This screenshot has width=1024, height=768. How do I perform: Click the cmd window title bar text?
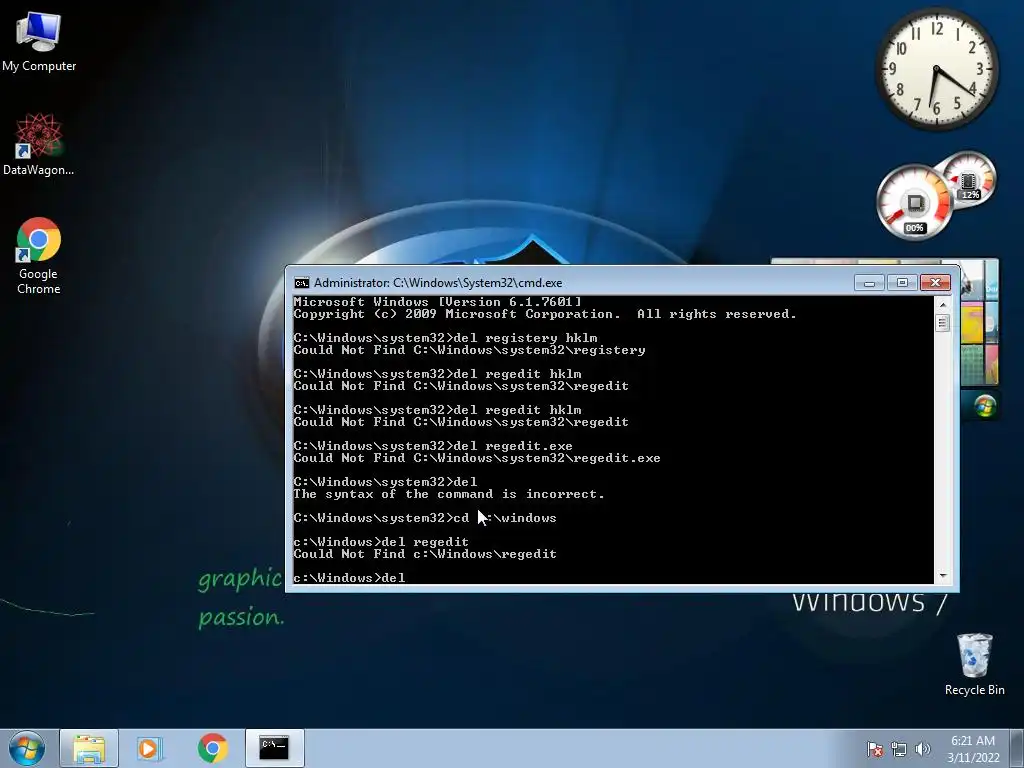point(438,283)
